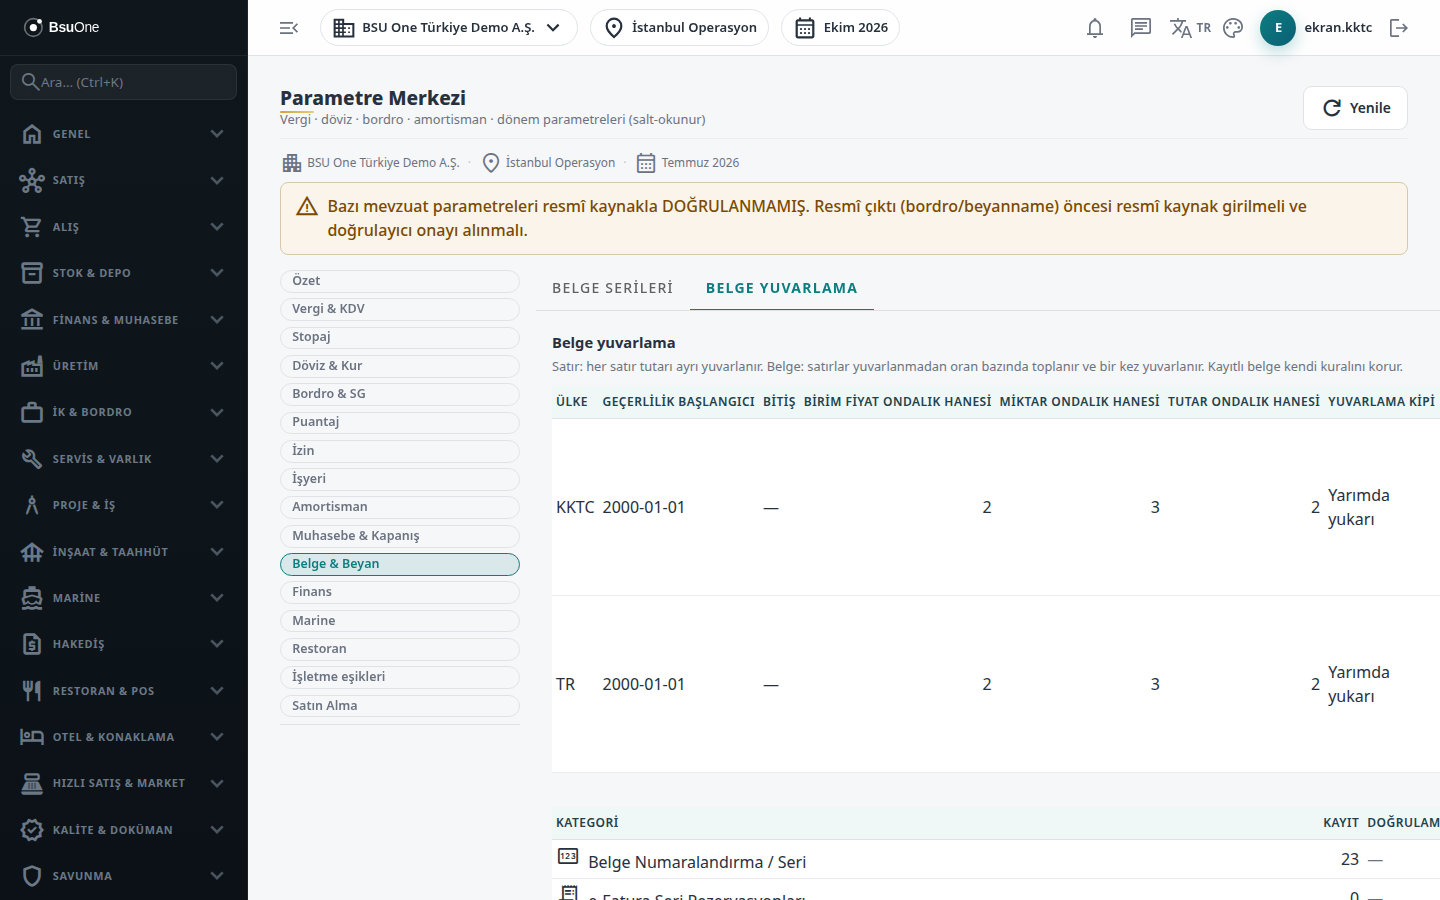Screen dimensions: 1440x900
Task: Open the ekran.kktc user avatar
Action: pos(1278,28)
